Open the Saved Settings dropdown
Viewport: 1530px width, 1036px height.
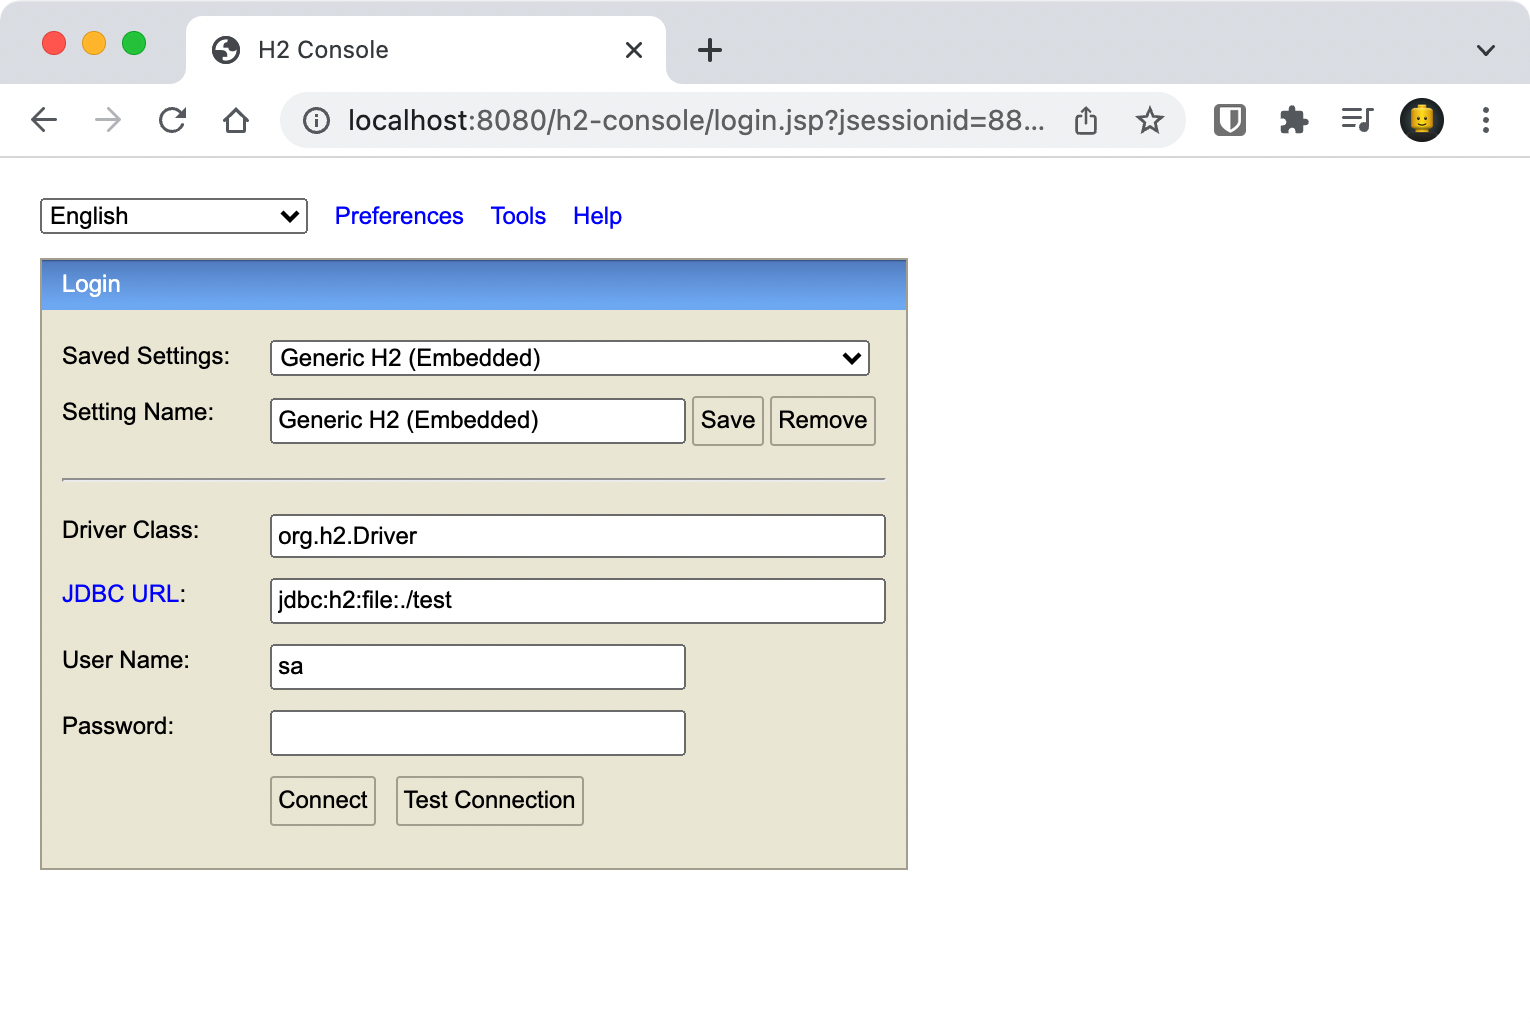coord(569,358)
